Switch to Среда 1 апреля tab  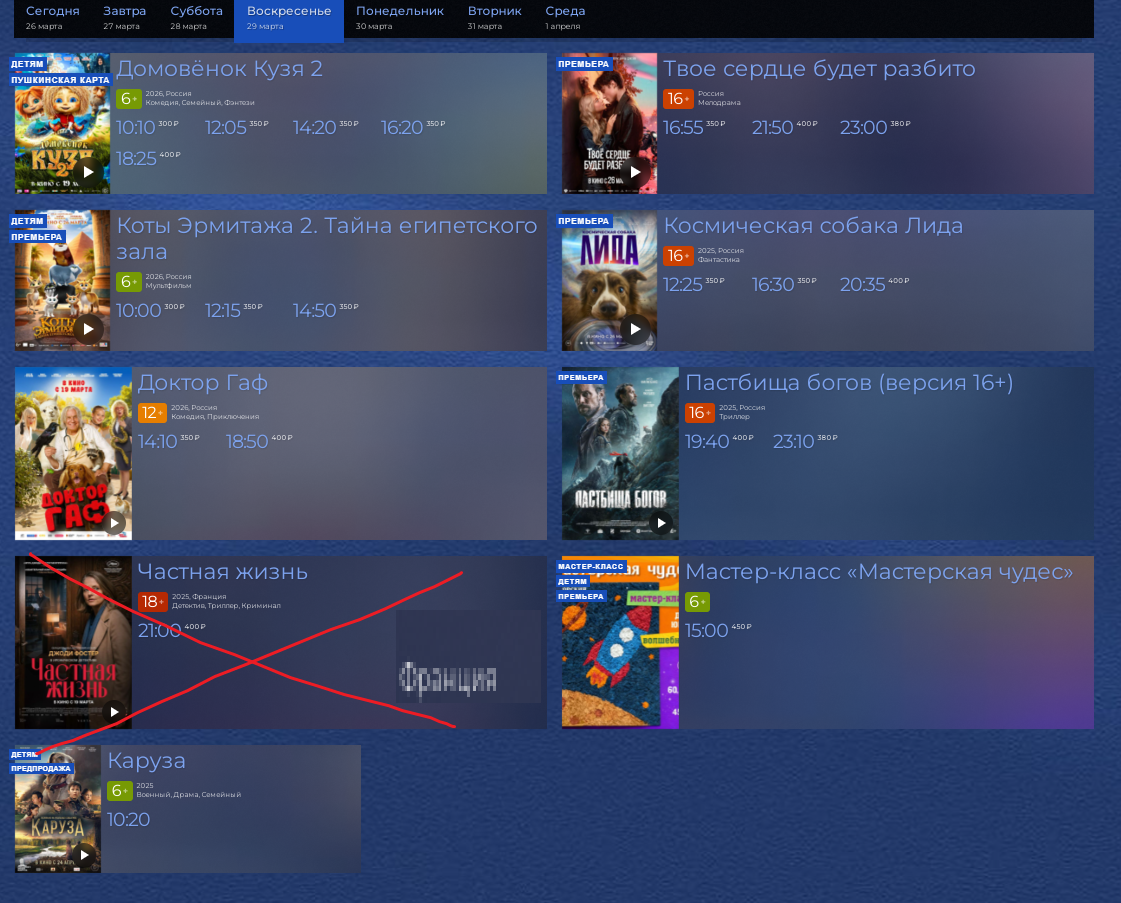565,18
